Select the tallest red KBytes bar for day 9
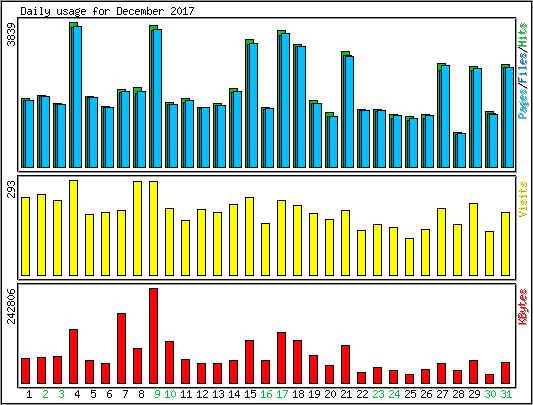This screenshot has height=405, width=533. click(153, 336)
